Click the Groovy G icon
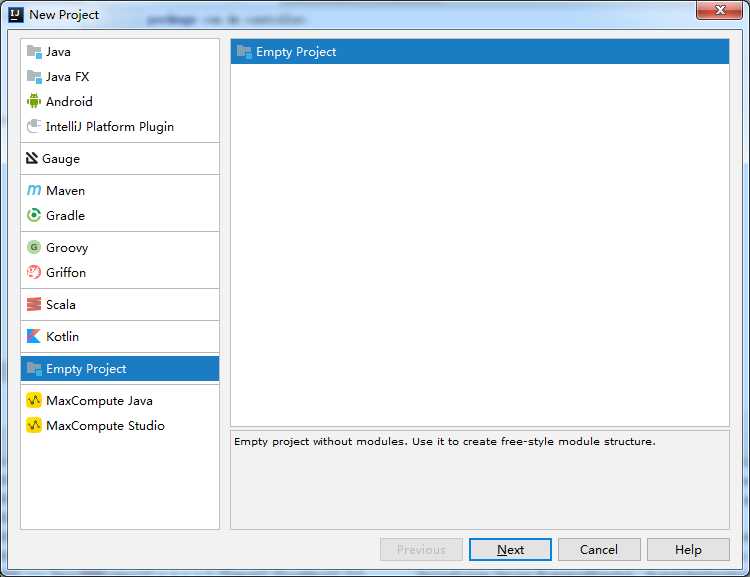 tap(34, 247)
